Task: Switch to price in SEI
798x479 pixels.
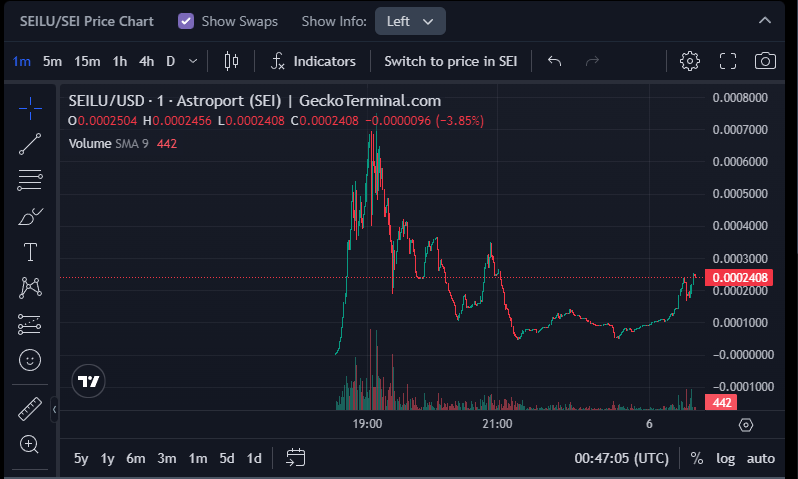Action: point(450,61)
